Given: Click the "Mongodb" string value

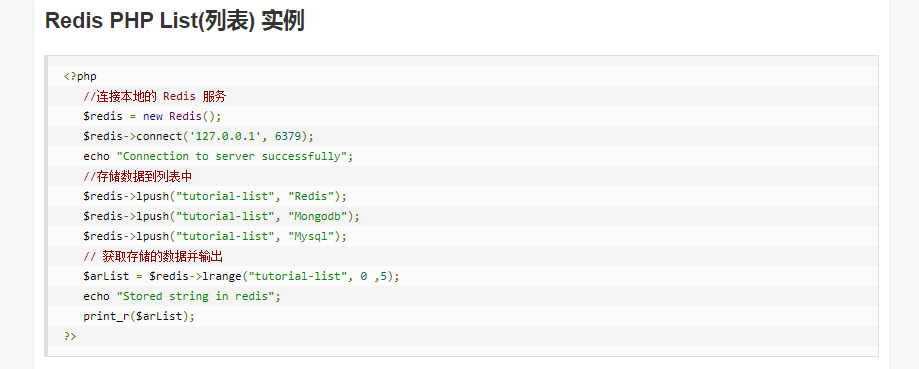Looking at the screenshot, I should point(318,216).
